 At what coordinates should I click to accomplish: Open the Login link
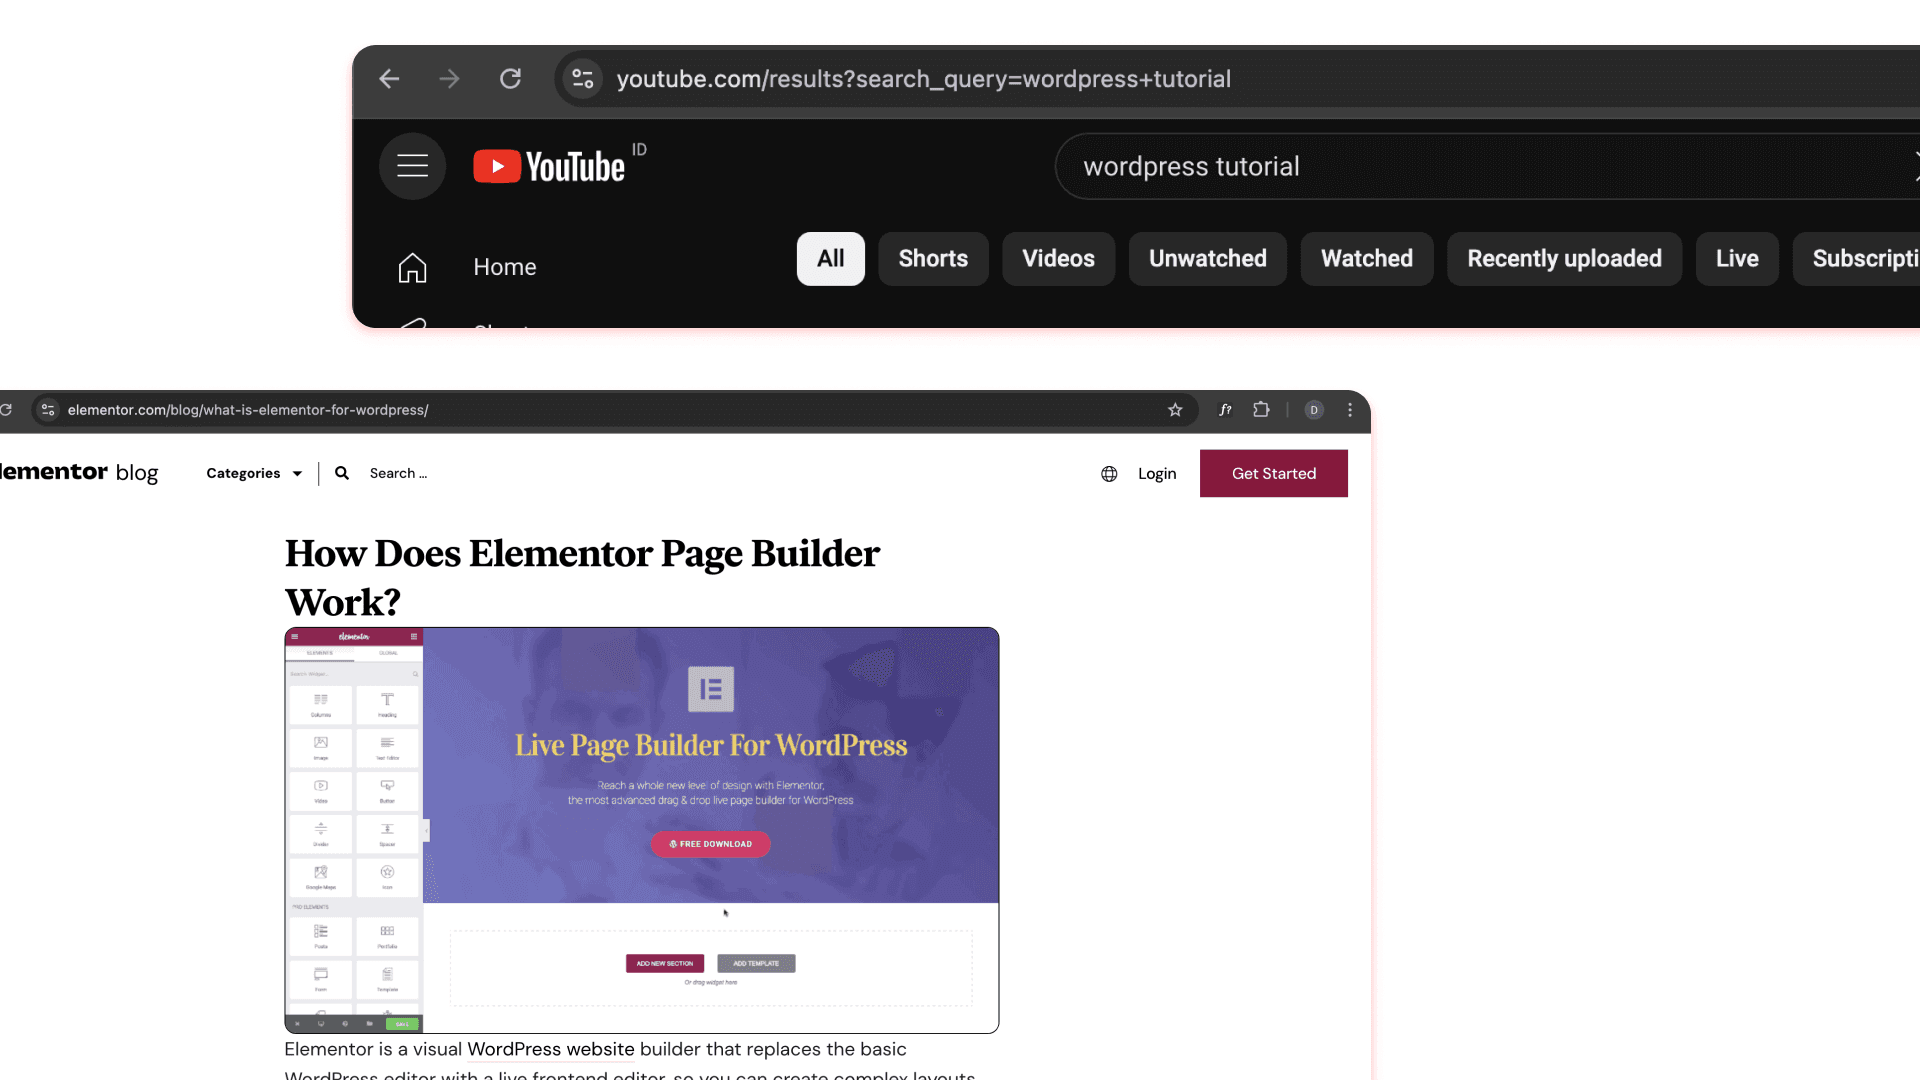[x=1157, y=474]
